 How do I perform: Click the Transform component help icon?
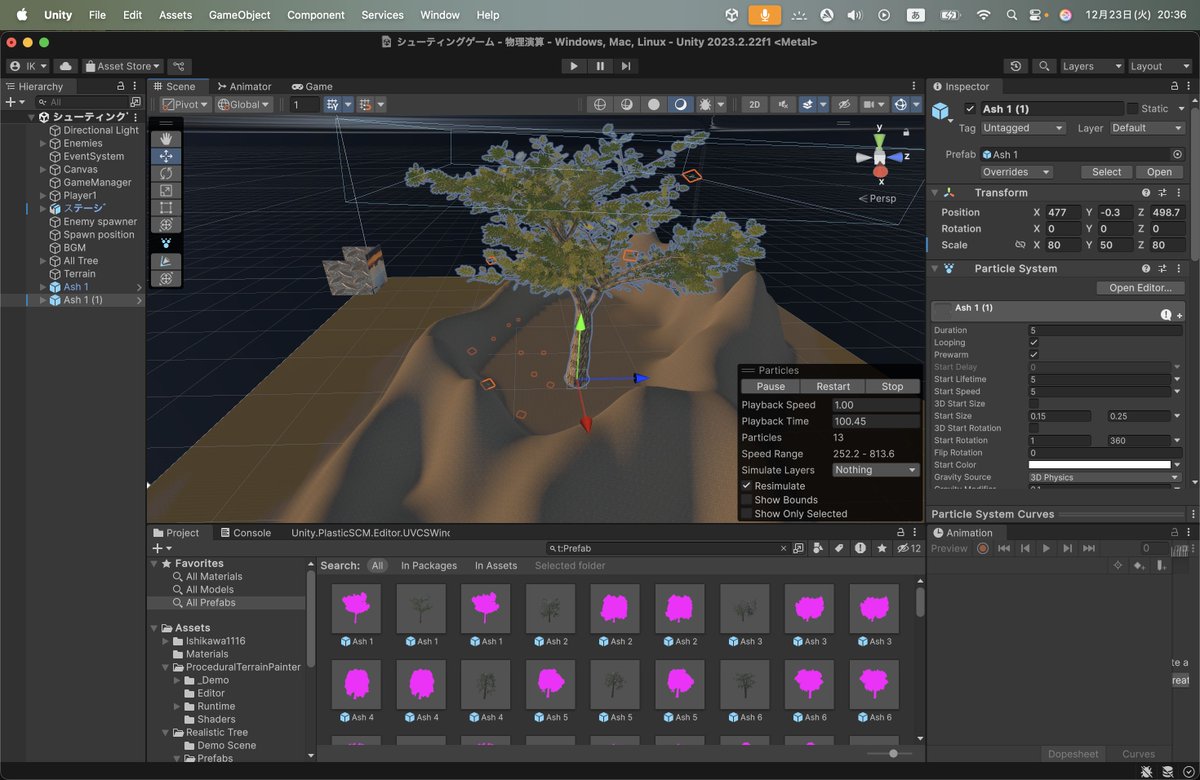1146,193
